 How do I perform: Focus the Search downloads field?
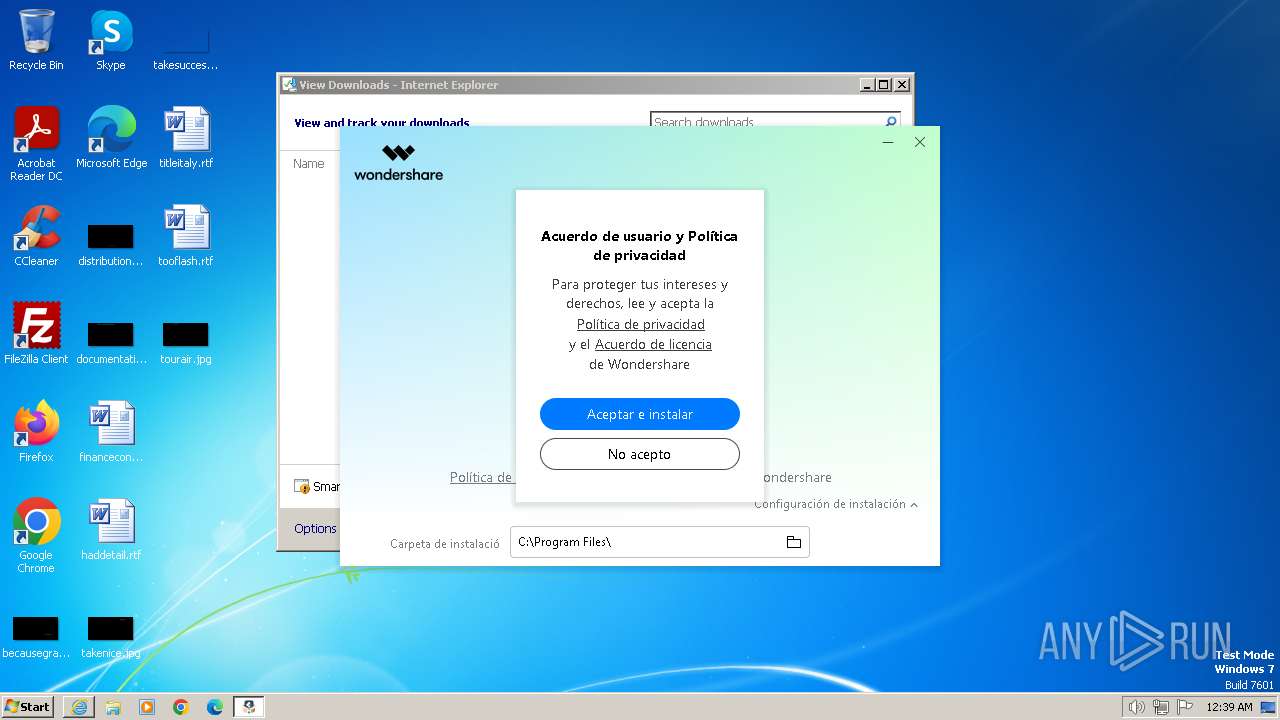point(766,122)
